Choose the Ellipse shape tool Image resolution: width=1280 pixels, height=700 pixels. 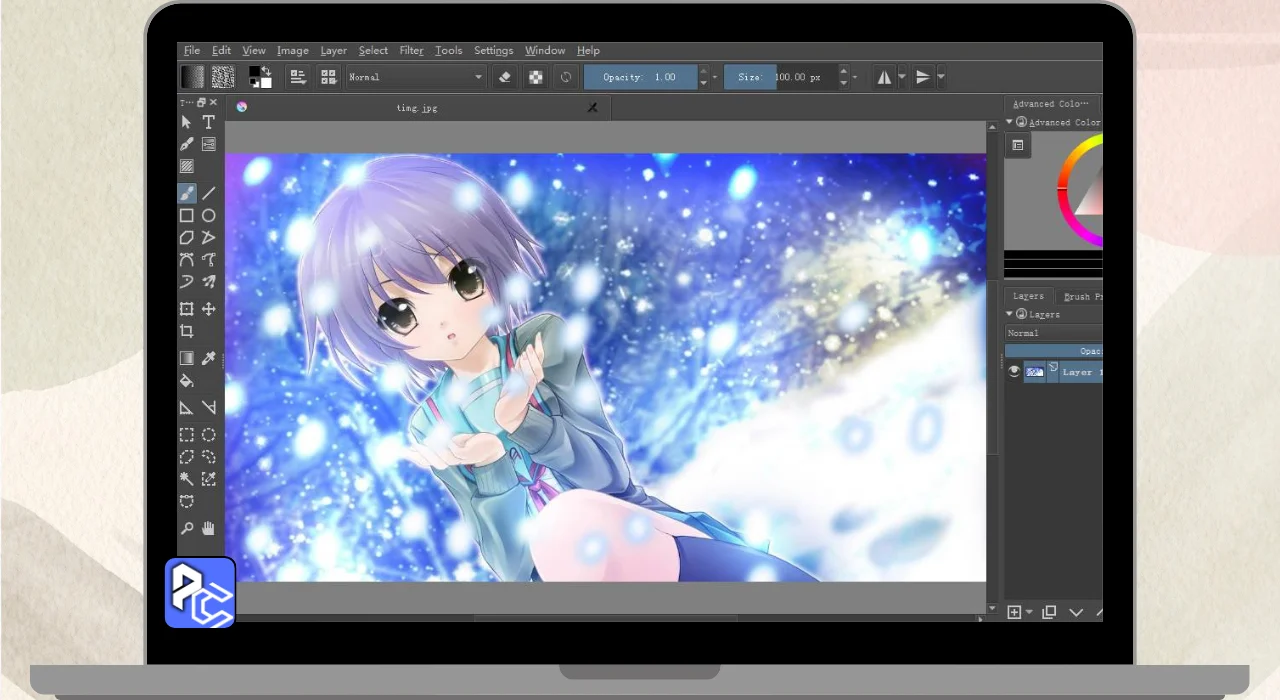[x=208, y=215]
